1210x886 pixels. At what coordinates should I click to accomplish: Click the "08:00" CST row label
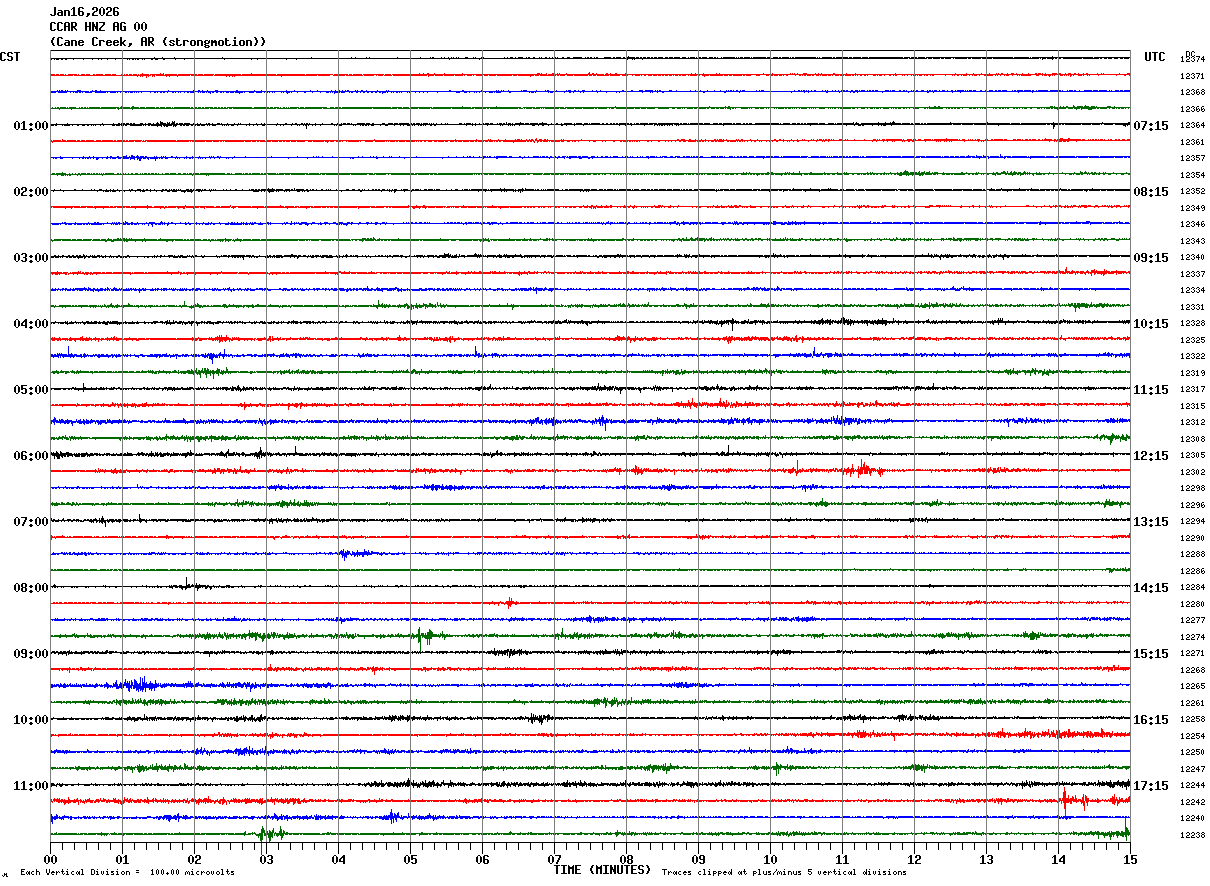(31, 588)
